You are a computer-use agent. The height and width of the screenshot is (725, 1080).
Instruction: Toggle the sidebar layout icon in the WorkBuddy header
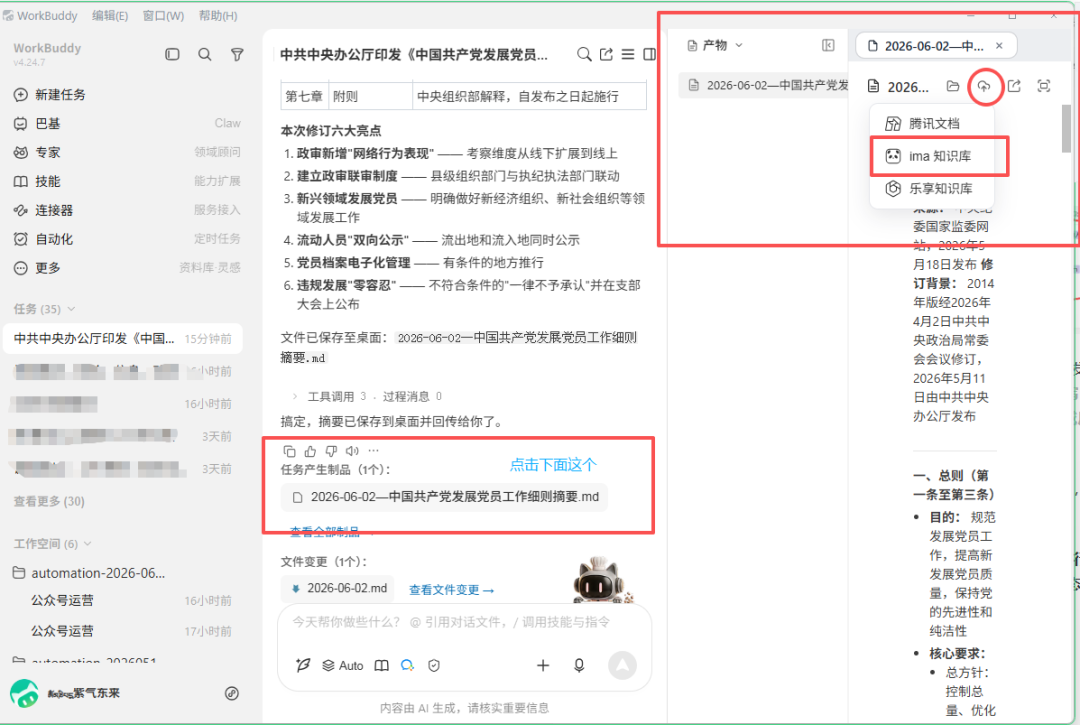click(x=172, y=54)
